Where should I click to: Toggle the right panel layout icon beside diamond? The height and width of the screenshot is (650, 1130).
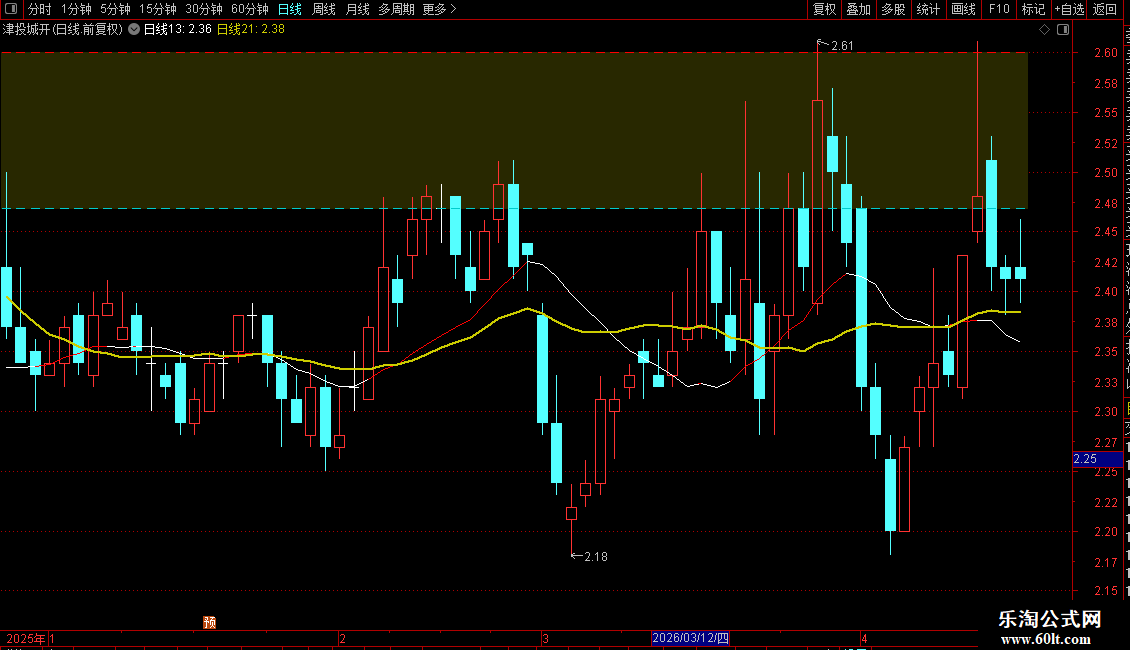[1063, 30]
